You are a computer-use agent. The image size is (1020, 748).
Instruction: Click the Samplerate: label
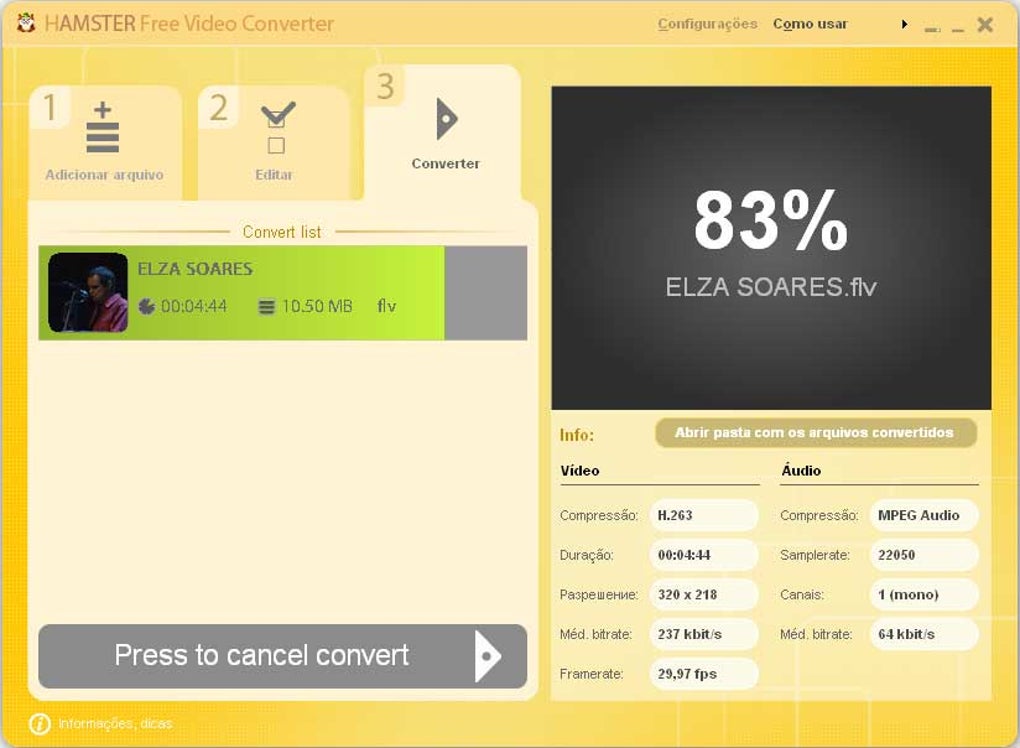click(x=814, y=555)
